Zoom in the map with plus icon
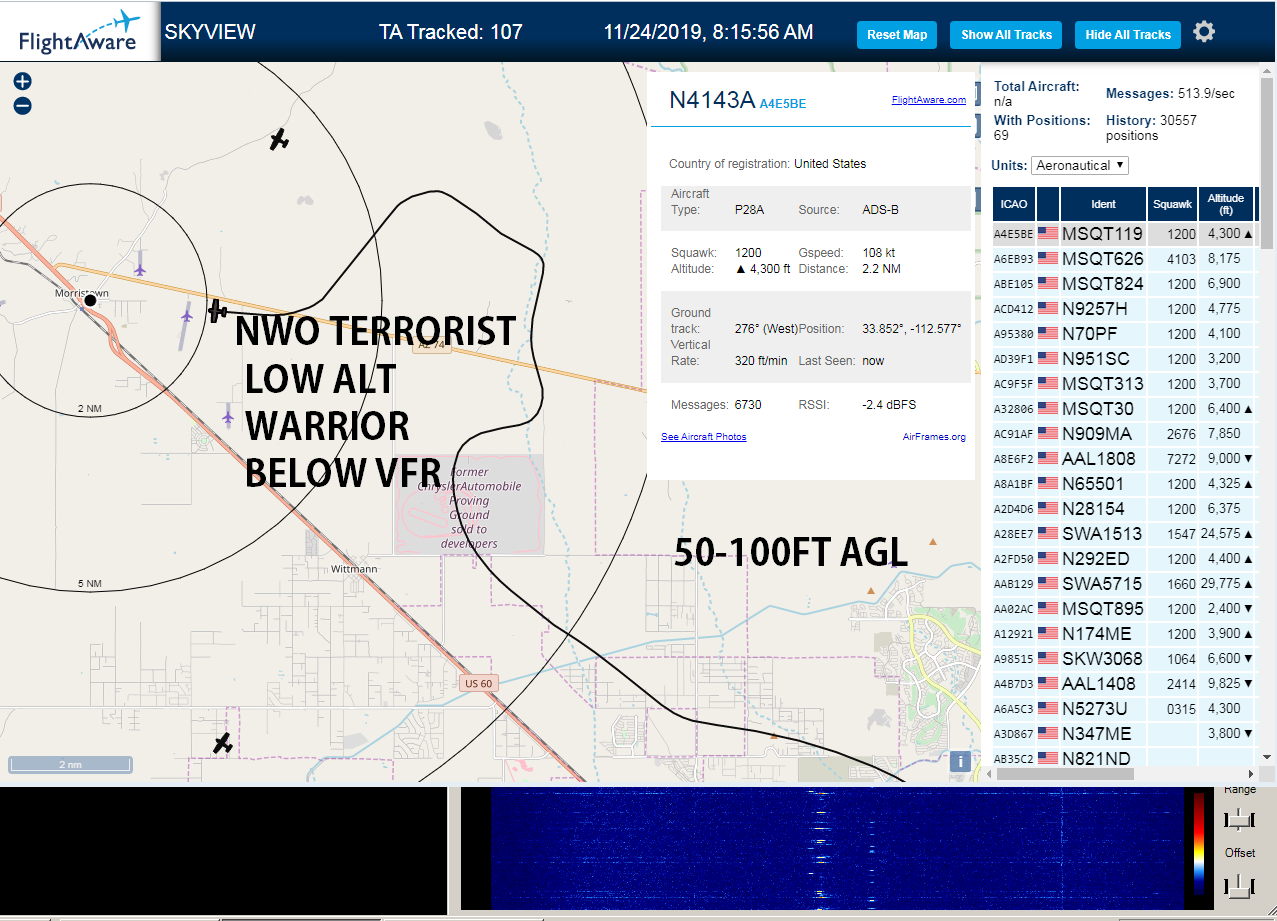The height and width of the screenshot is (921, 1277). pos(22,82)
